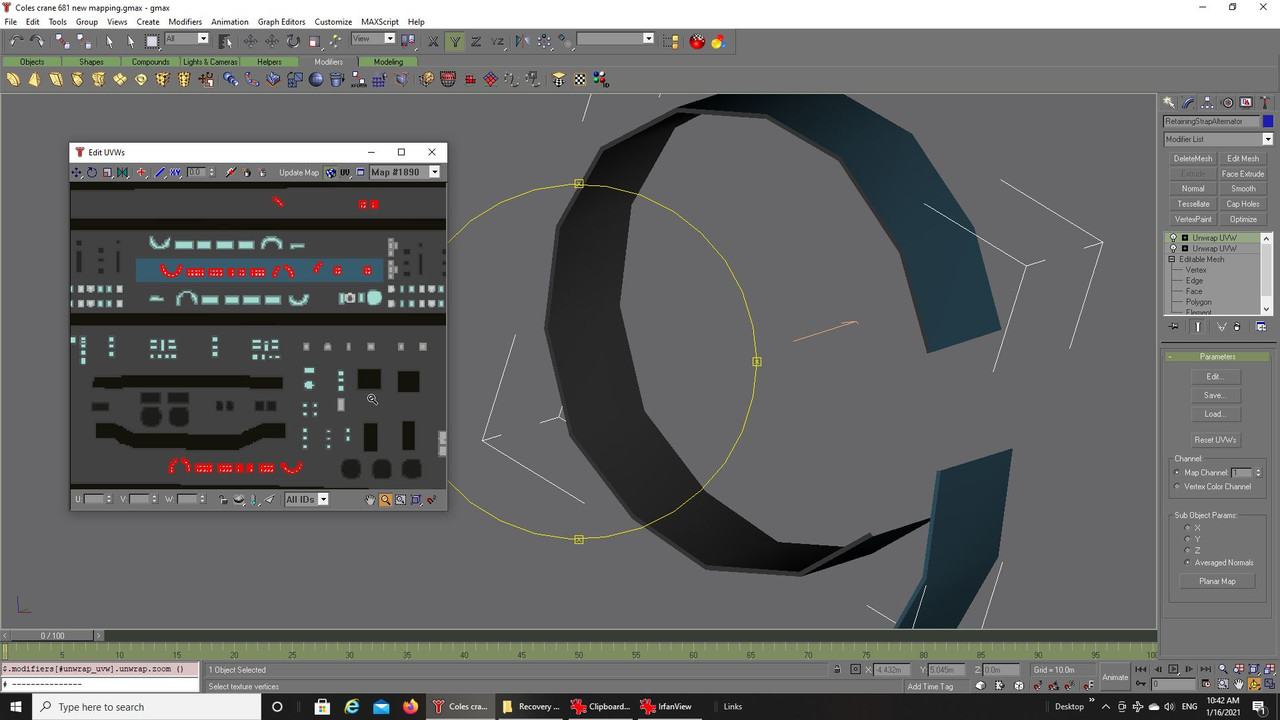Choose the Vertex Color Channel radio option
This screenshot has width=1280, height=720.
pyautogui.click(x=1177, y=487)
